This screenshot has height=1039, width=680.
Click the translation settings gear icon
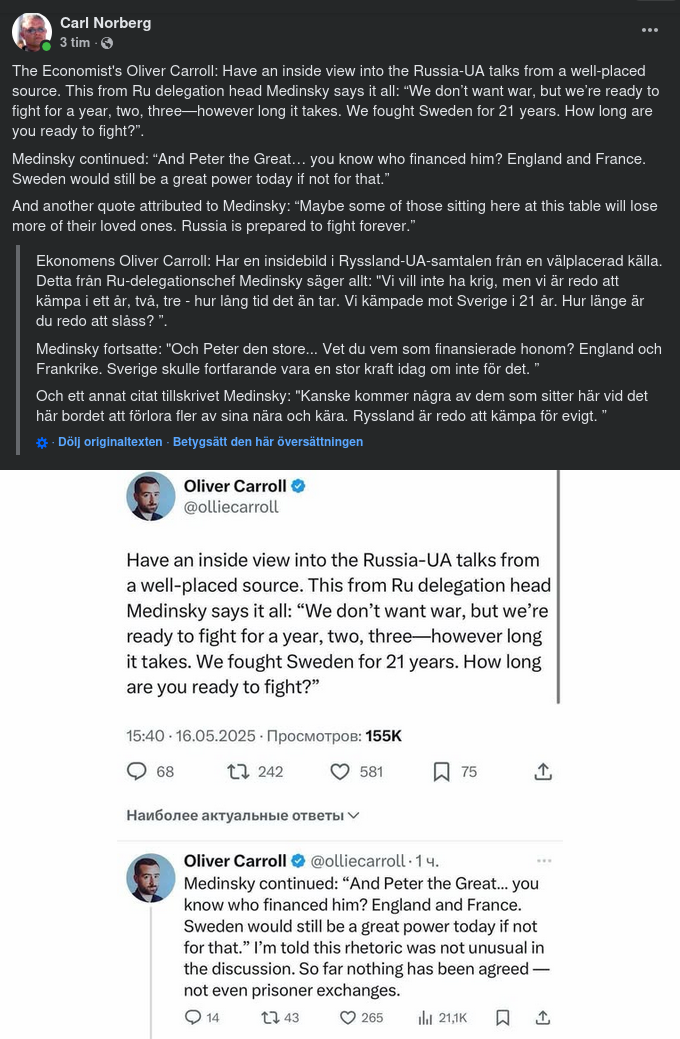click(42, 442)
